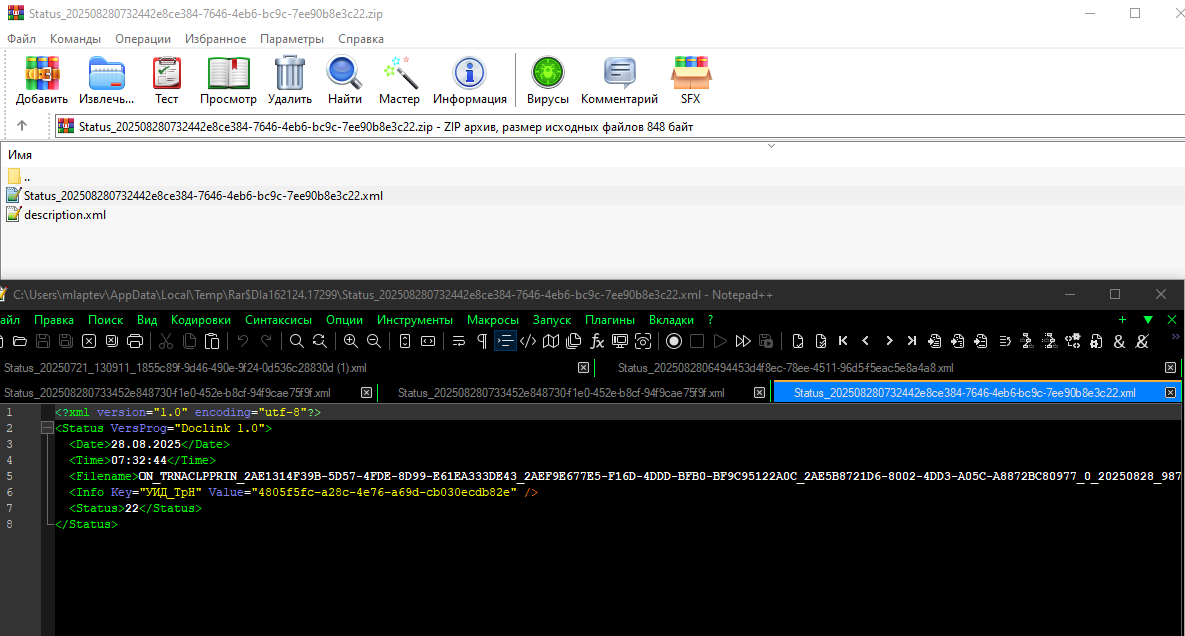This screenshot has height=636, width=1185.
Task: Click the Time value 07:32:44
Action: click(x=139, y=460)
